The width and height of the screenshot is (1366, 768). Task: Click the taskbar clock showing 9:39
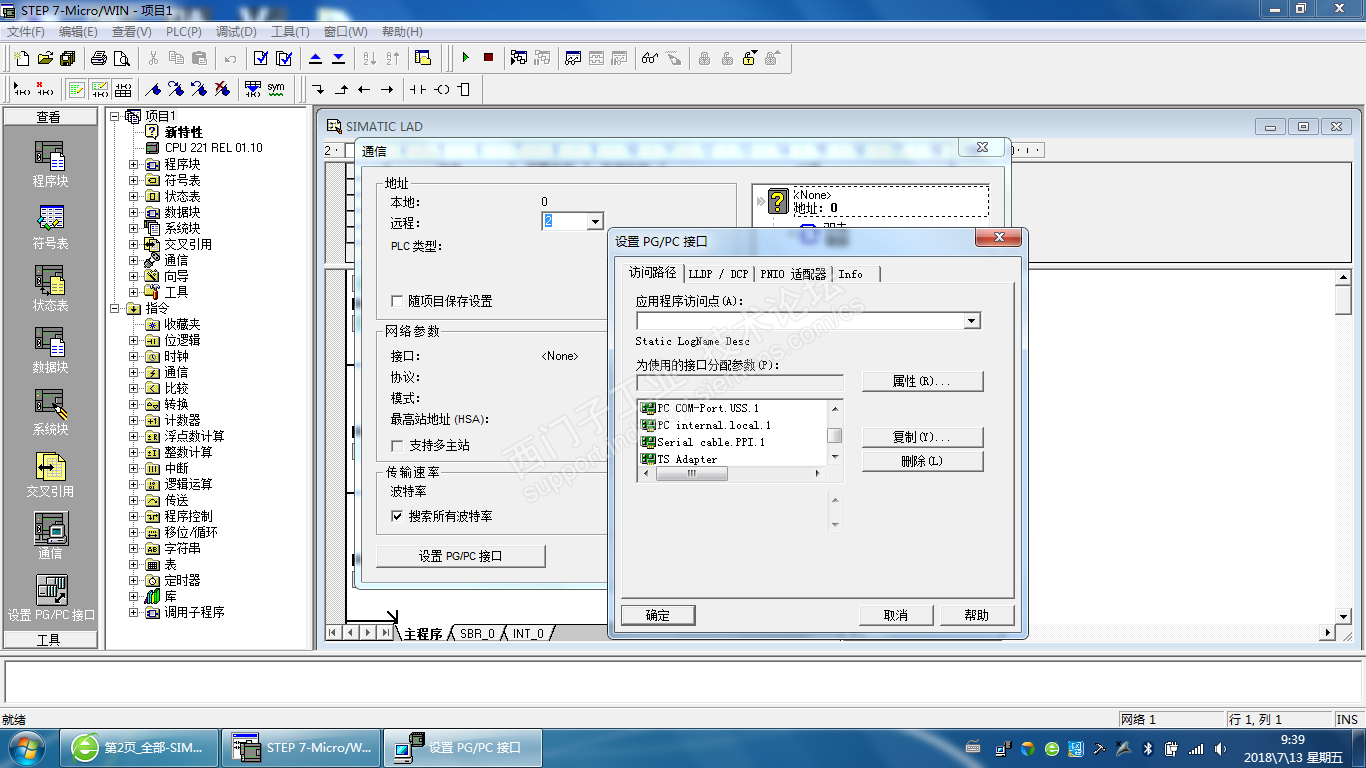[1293, 748]
